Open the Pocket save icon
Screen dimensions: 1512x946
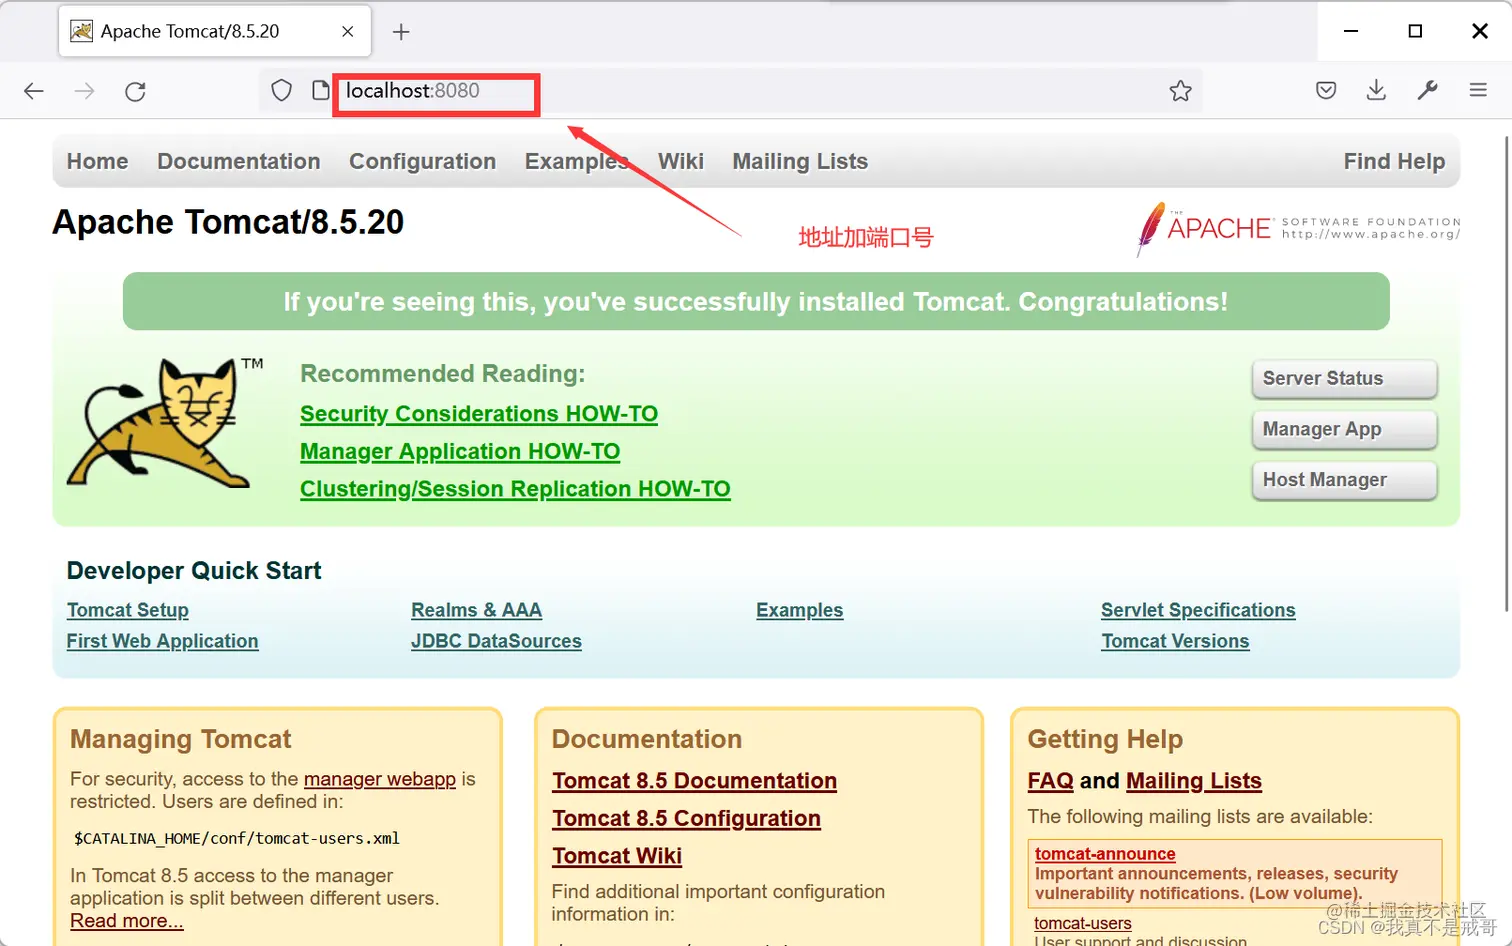[1326, 91]
